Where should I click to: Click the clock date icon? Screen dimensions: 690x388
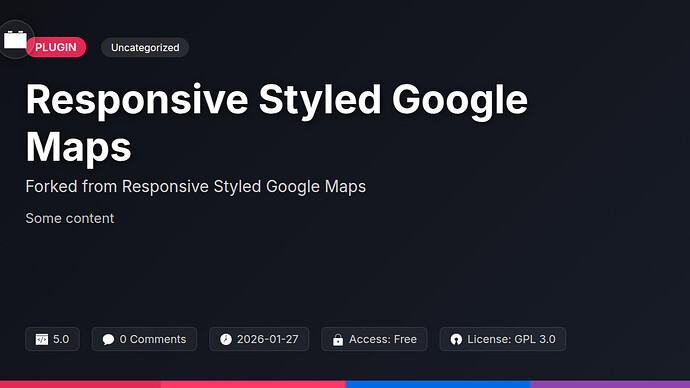(226, 339)
